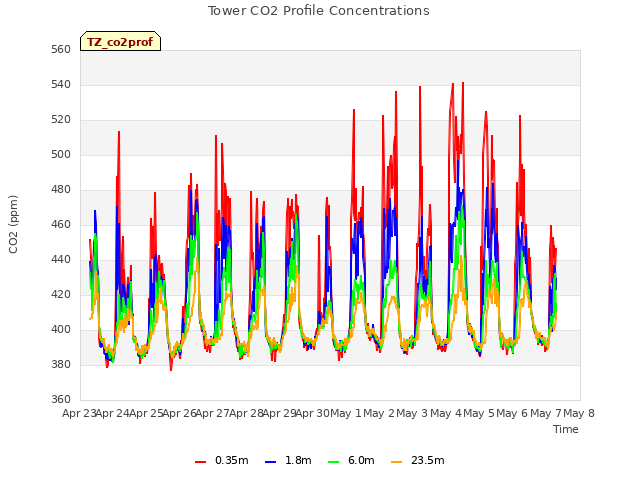Image resolution: width=640 pixels, height=480 pixels.
Task: Click the May 7 x-axis date label
Action: coord(546,413)
